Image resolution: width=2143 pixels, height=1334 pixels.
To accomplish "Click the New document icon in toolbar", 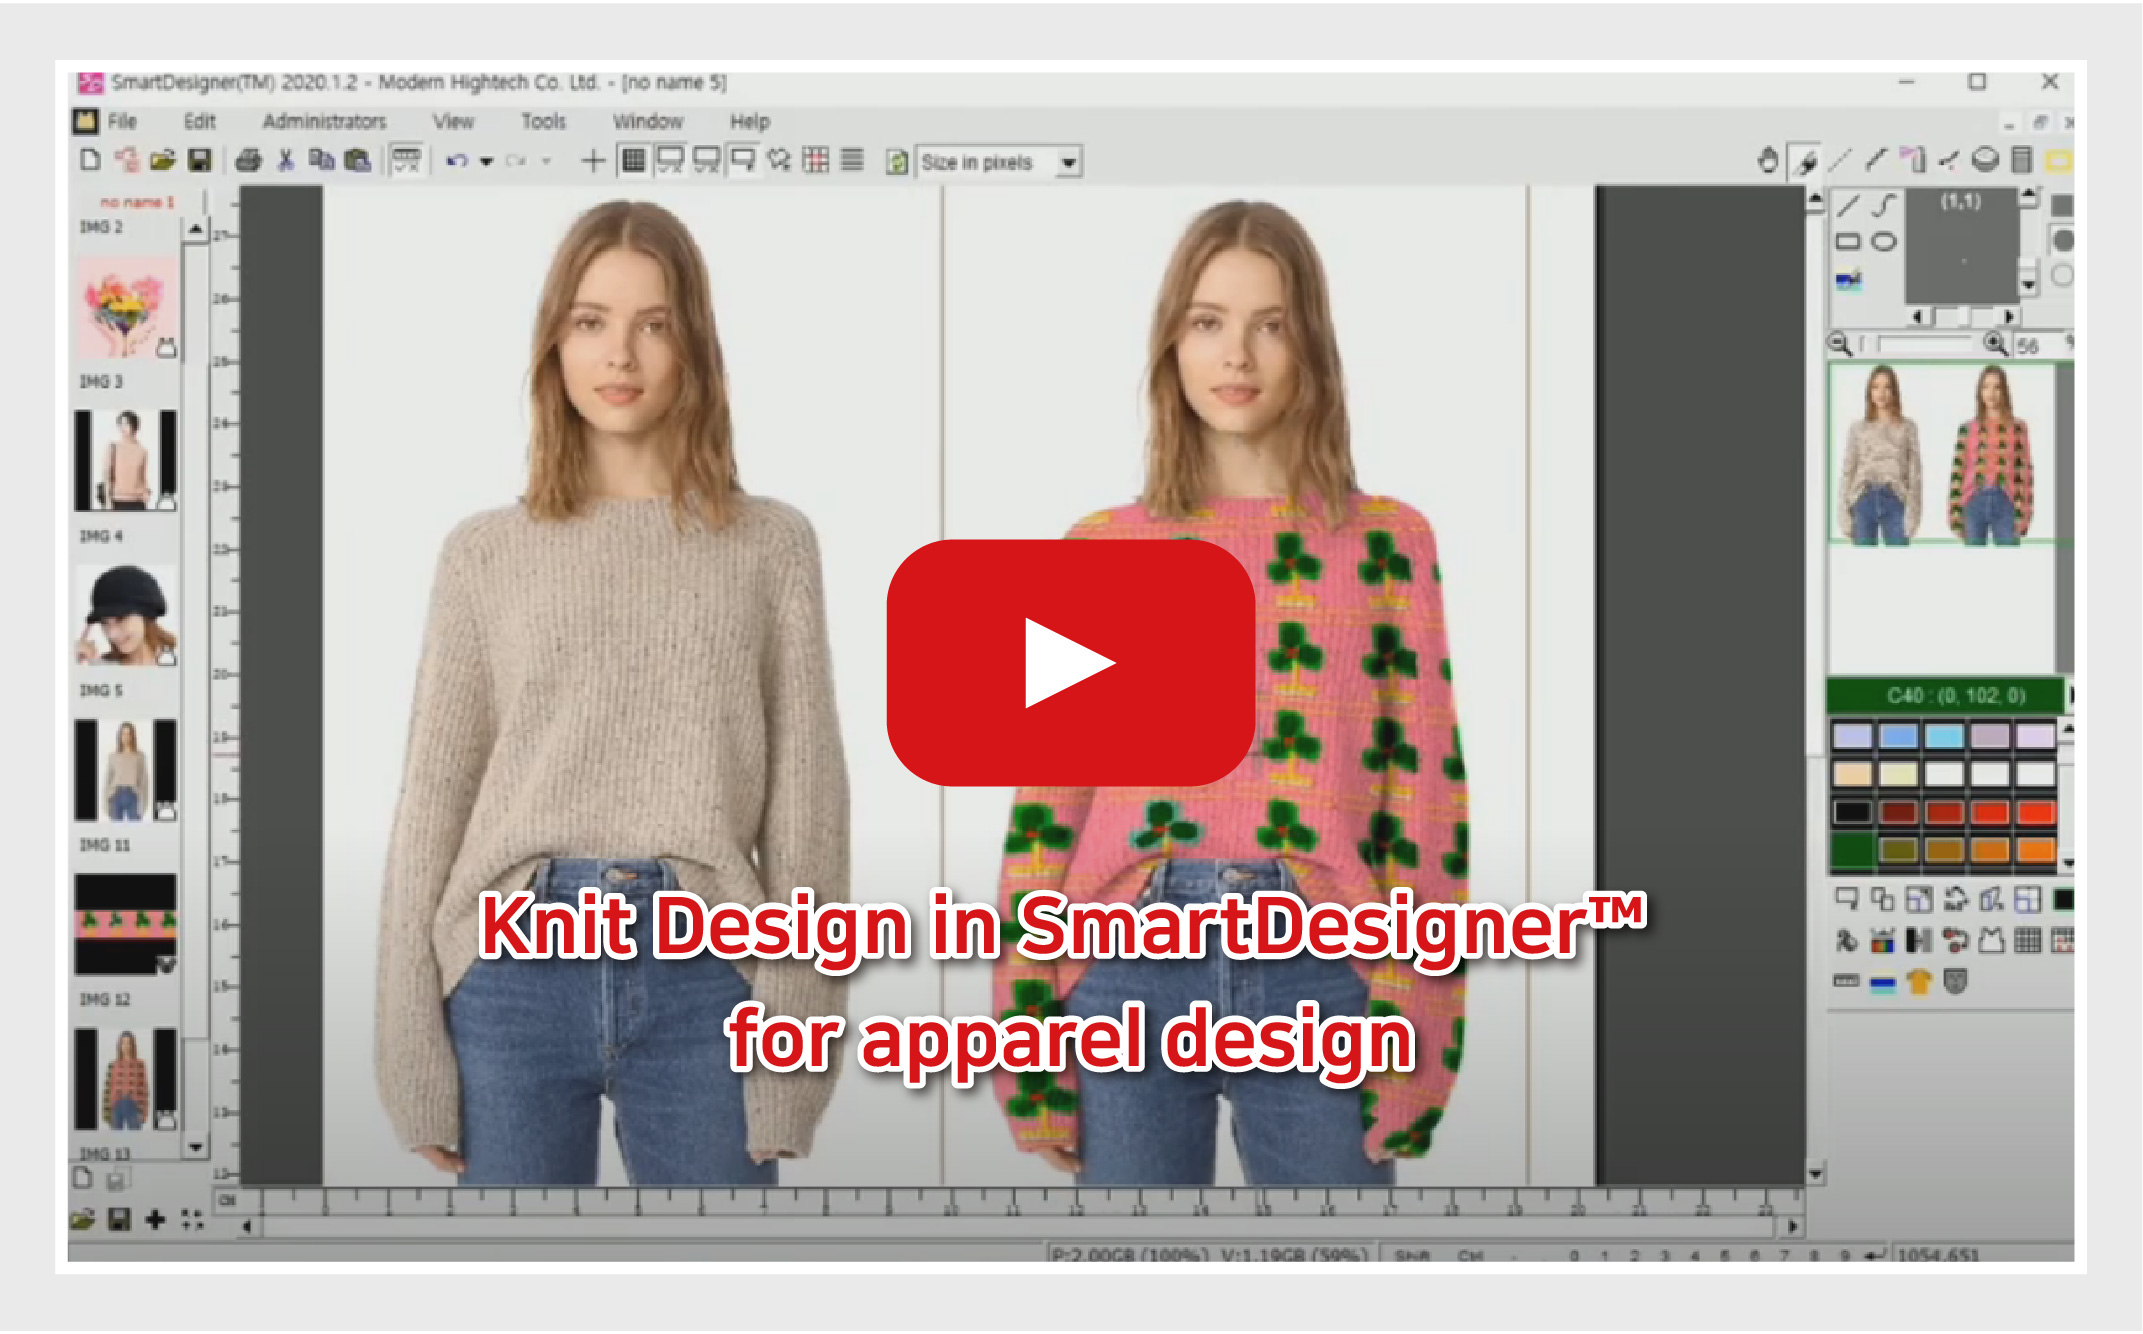I will pyautogui.click(x=90, y=160).
